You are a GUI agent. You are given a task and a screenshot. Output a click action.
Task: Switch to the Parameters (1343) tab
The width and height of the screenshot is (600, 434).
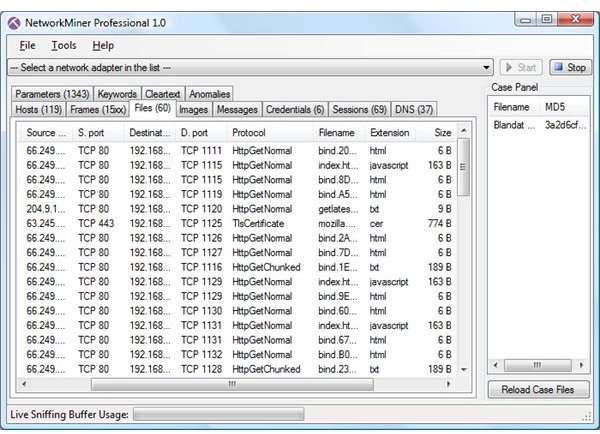(52, 94)
